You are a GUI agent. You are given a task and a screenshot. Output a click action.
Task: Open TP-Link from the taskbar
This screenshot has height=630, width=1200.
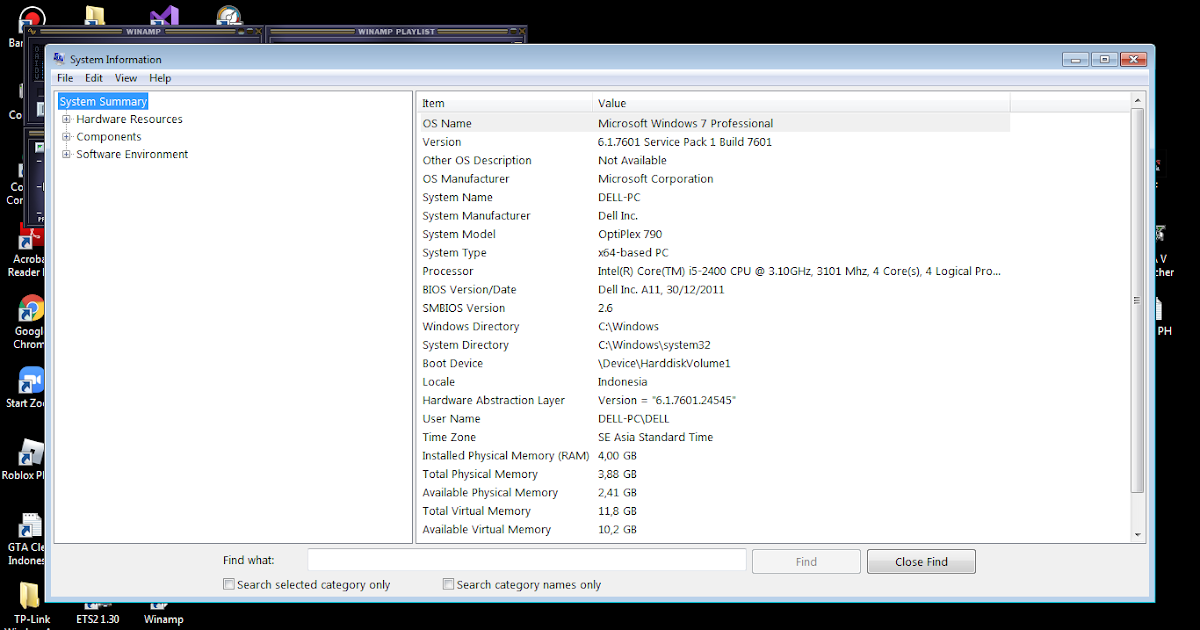pyautogui.click(x=31, y=610)
